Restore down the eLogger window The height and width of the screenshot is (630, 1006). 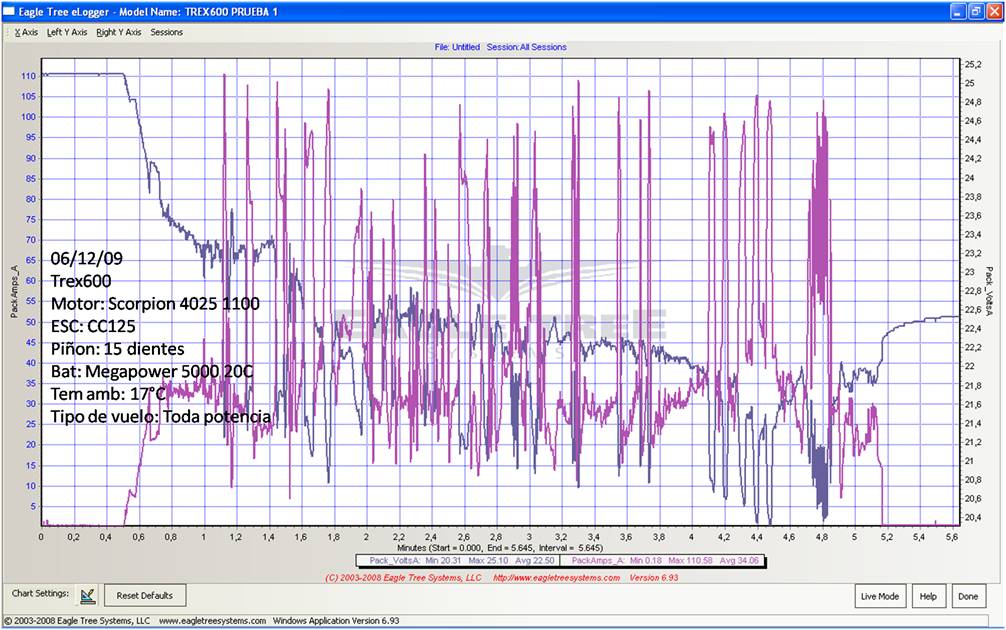tap(976, 10)
